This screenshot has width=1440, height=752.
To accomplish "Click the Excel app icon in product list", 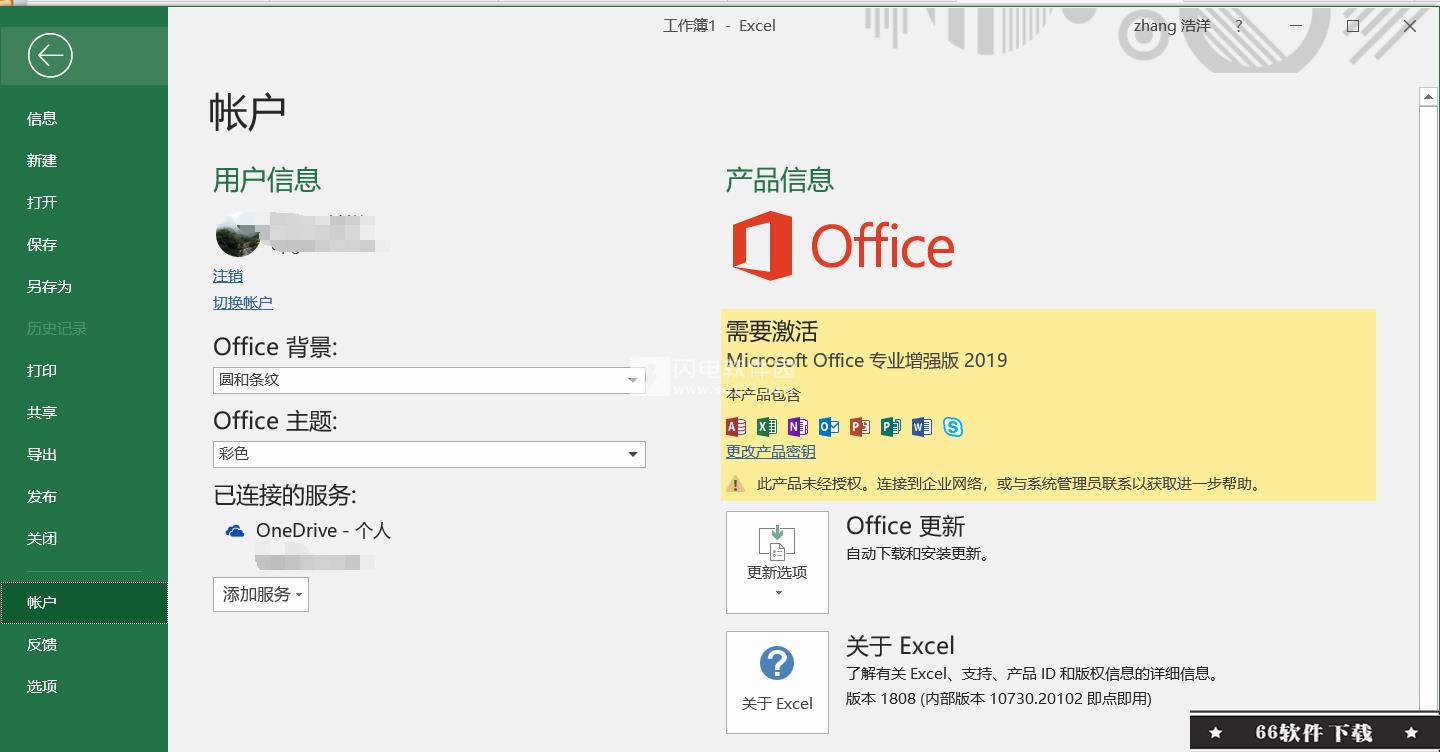I will point(767,427).
